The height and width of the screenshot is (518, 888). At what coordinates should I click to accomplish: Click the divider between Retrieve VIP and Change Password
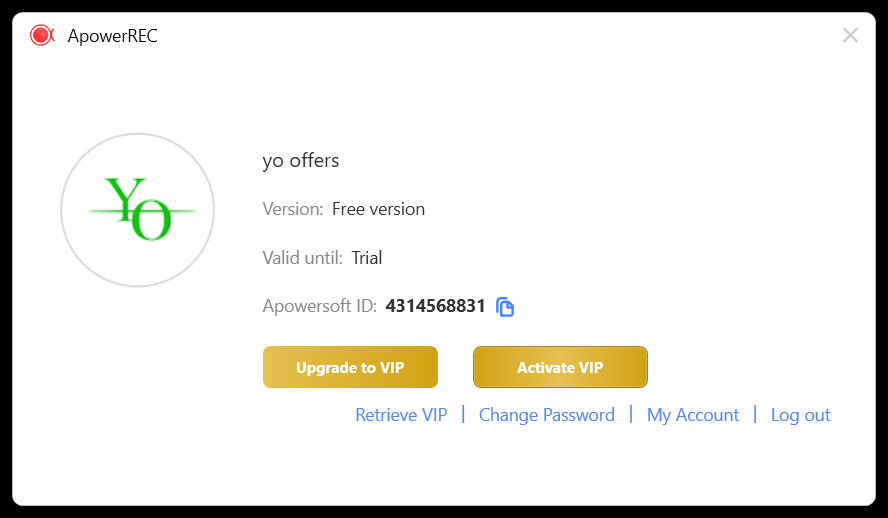pyautogui.click(x=463, y=414)
